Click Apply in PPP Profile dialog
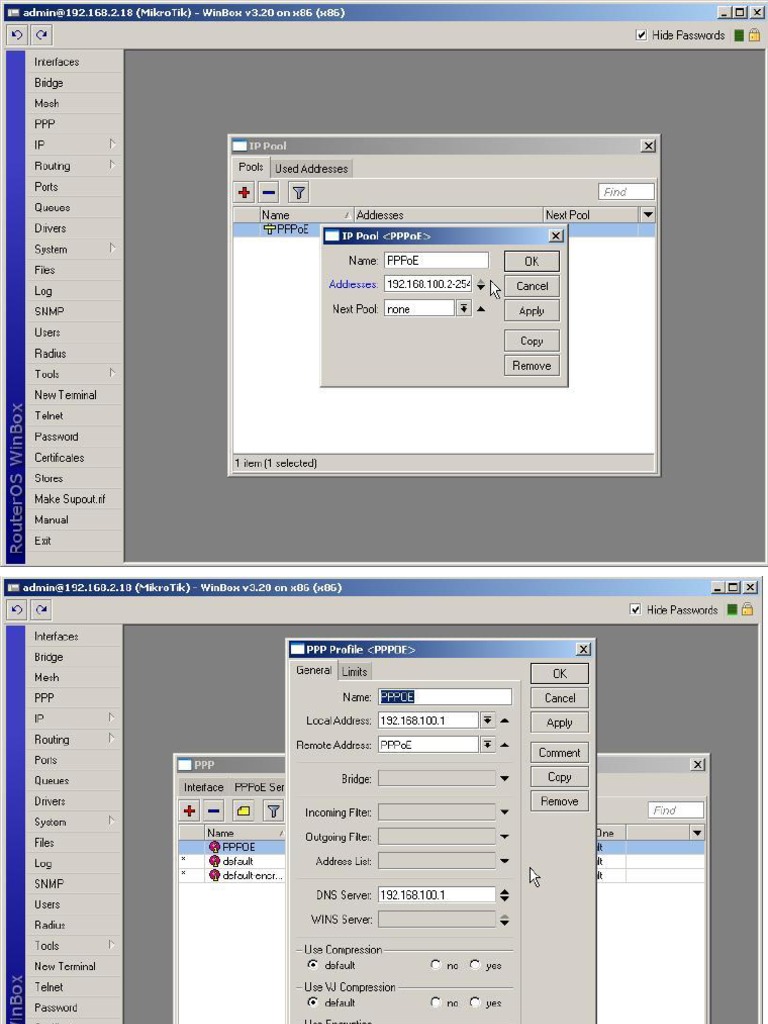Image resolution: width=768 pixels, height=1024 pixels. click(x=560, y=723)
